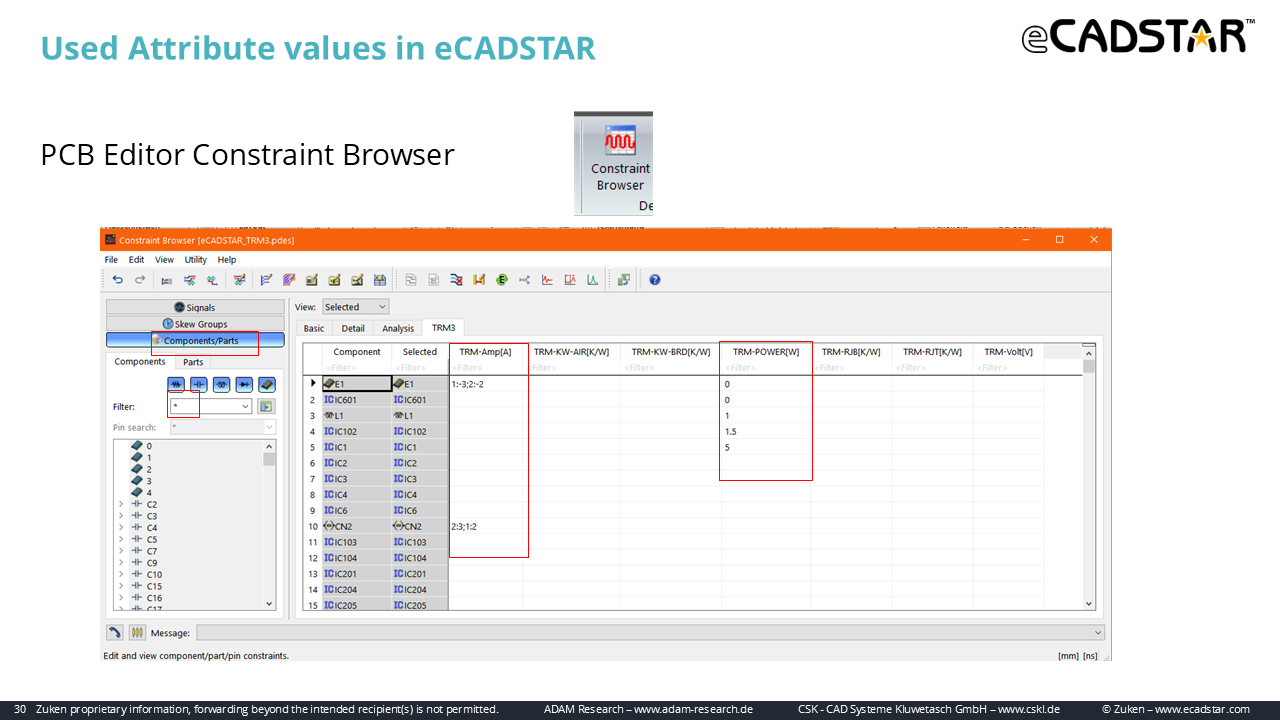Click the Undo arrow in the toolbar
The image size is (1280, 720).
[x=118, y=280]
